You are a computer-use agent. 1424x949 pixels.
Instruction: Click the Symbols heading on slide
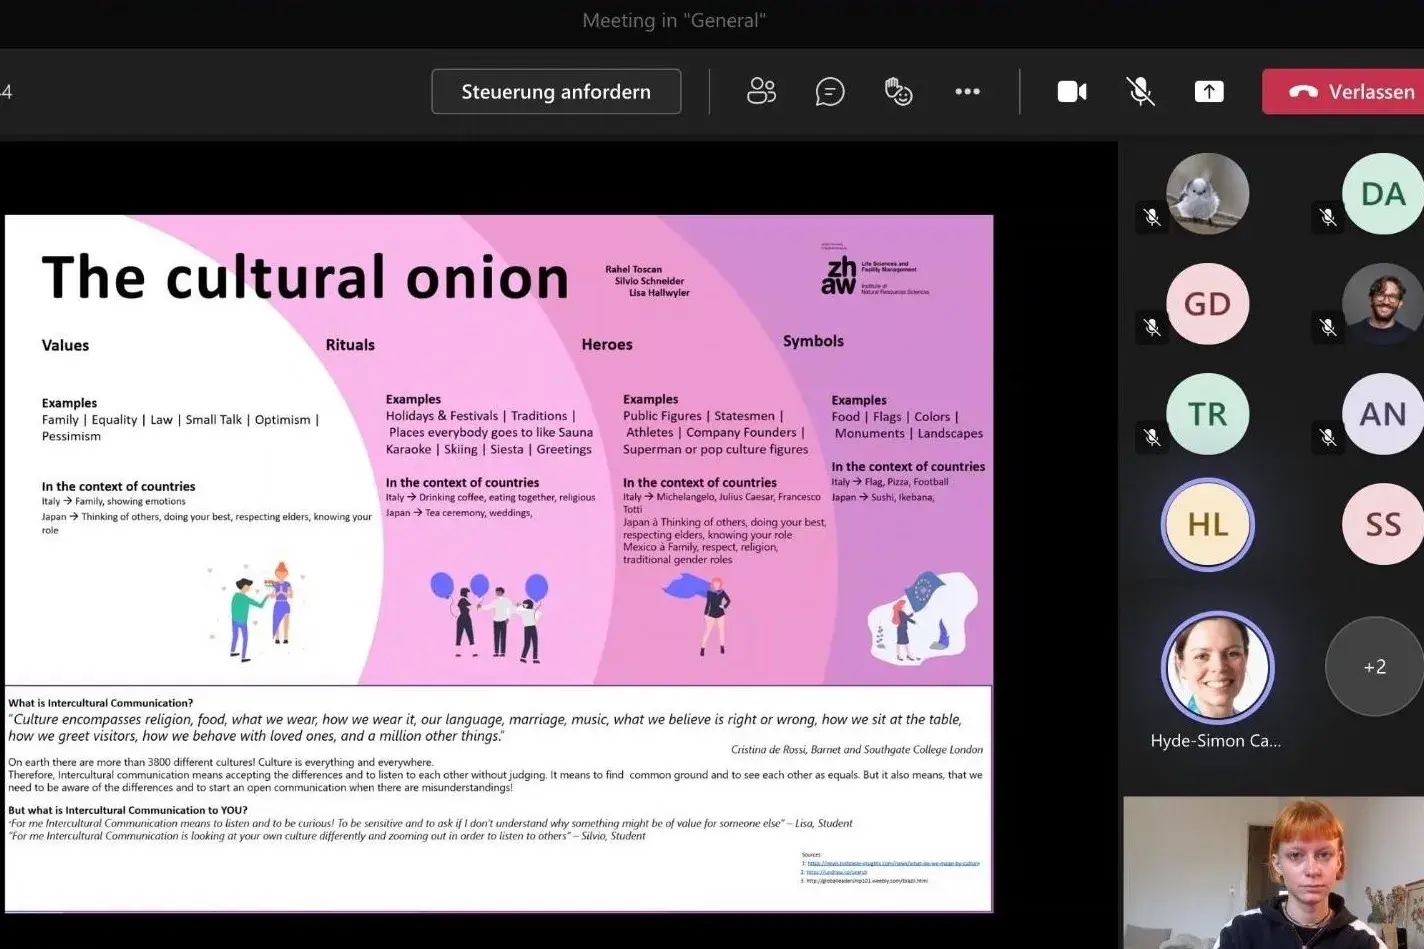click(813, 341)
